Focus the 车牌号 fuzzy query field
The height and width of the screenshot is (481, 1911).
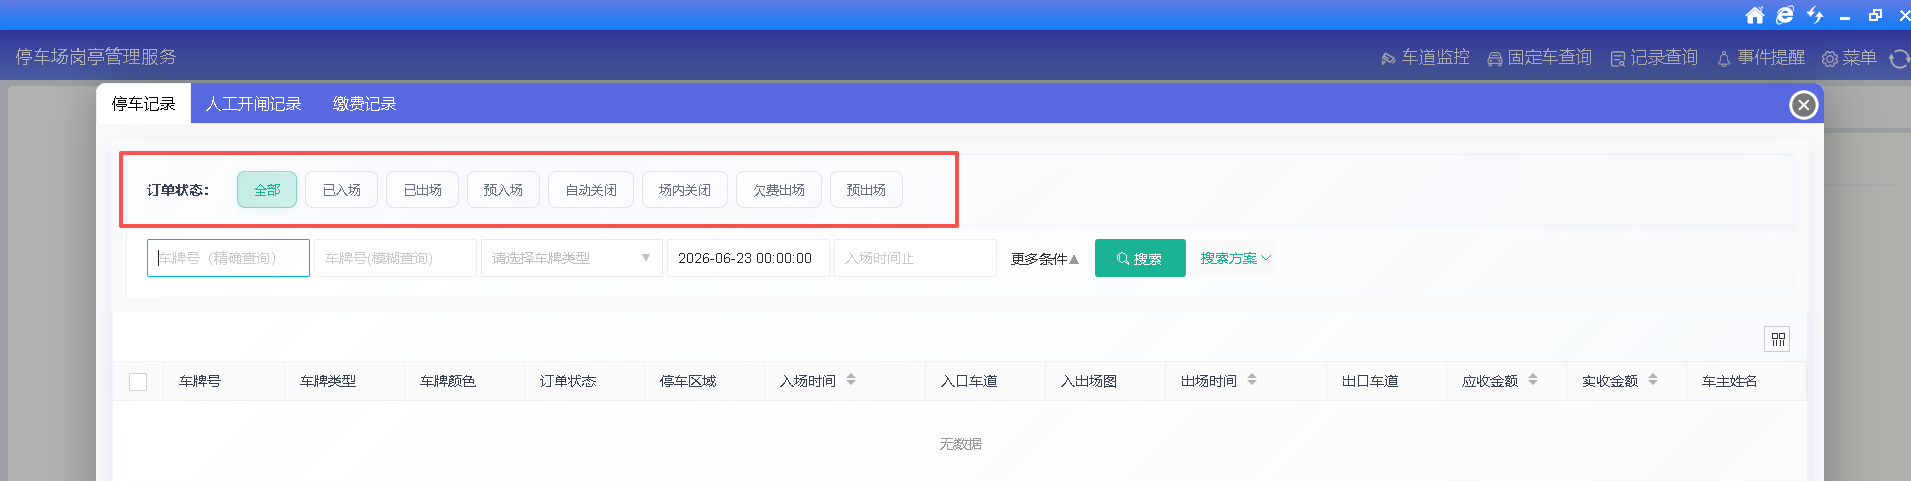(395, 258)
